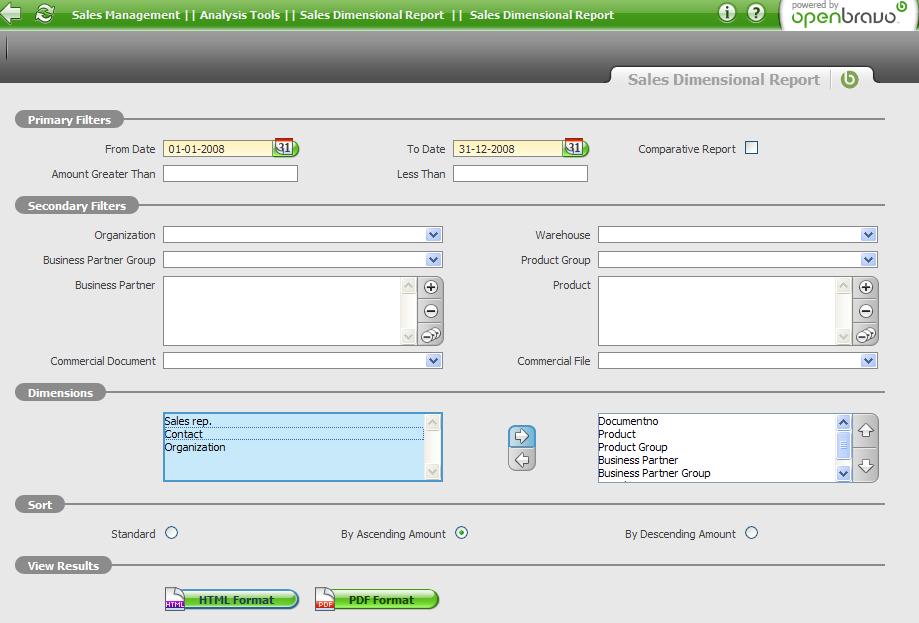This screenshot has width=919, height=623.
Task: Click the remove Product minus icon
Action: pyautogui.click(x=866, y=311)
